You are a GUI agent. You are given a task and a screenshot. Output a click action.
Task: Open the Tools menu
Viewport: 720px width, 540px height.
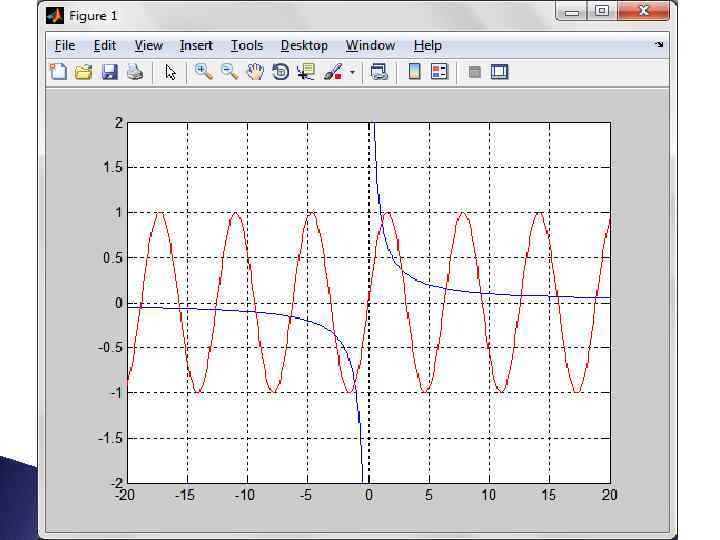coord(247,45)
